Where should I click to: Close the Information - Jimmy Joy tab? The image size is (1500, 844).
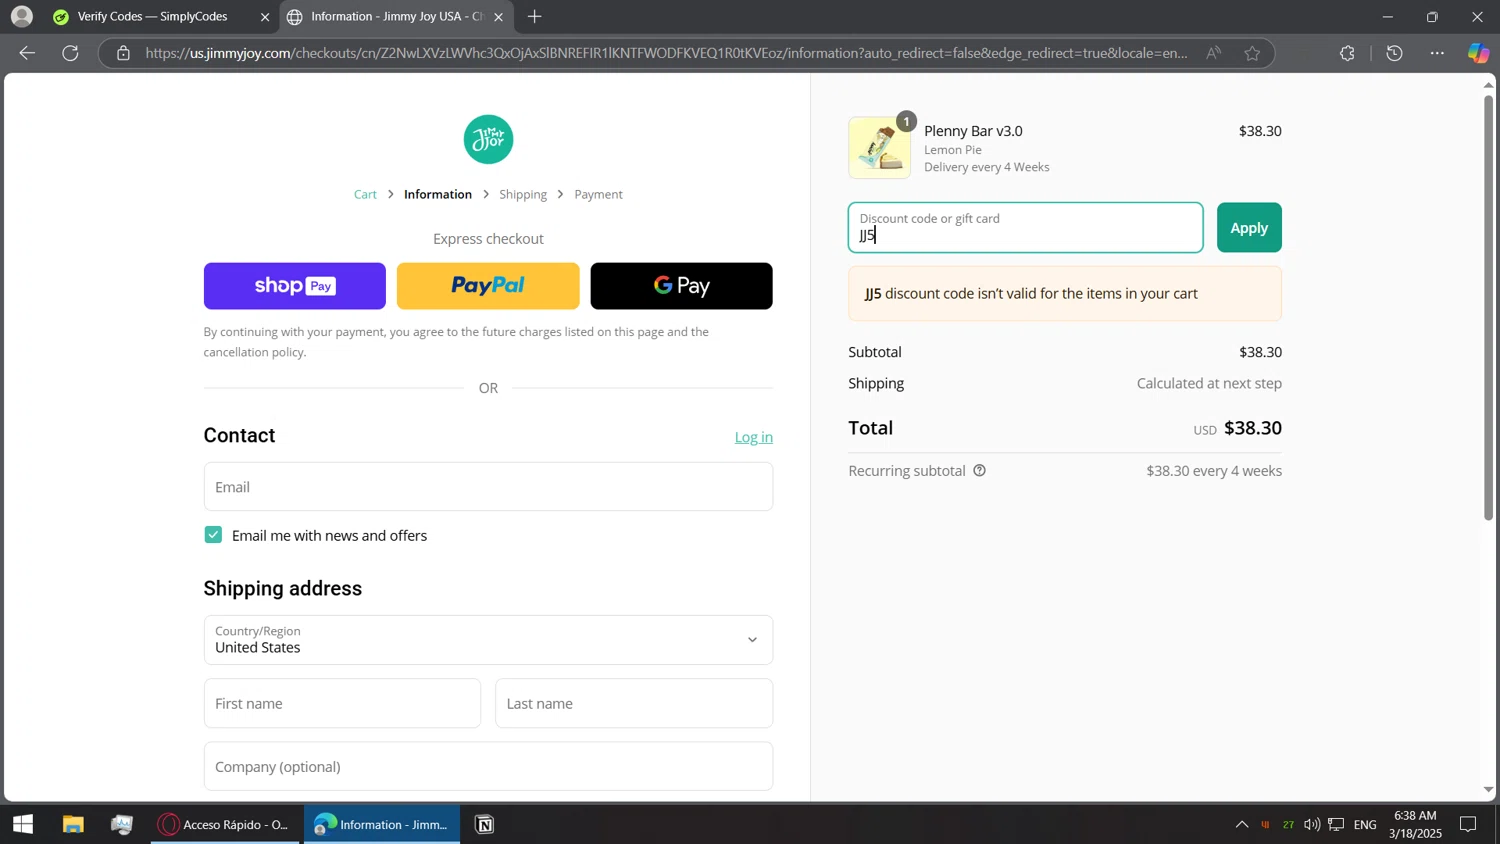[x=498, y=17]
